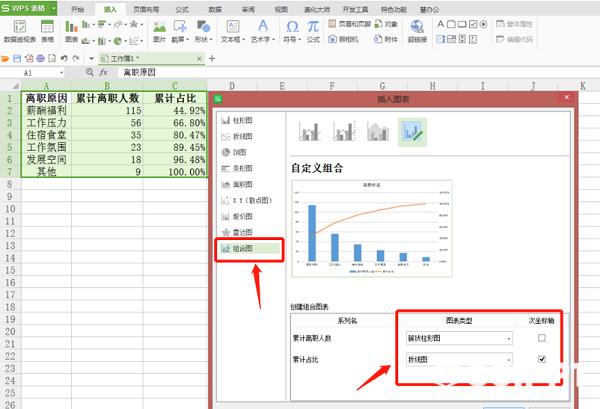
Task: Insert a 超链接 hyperlink
Action: pos(417,31)
